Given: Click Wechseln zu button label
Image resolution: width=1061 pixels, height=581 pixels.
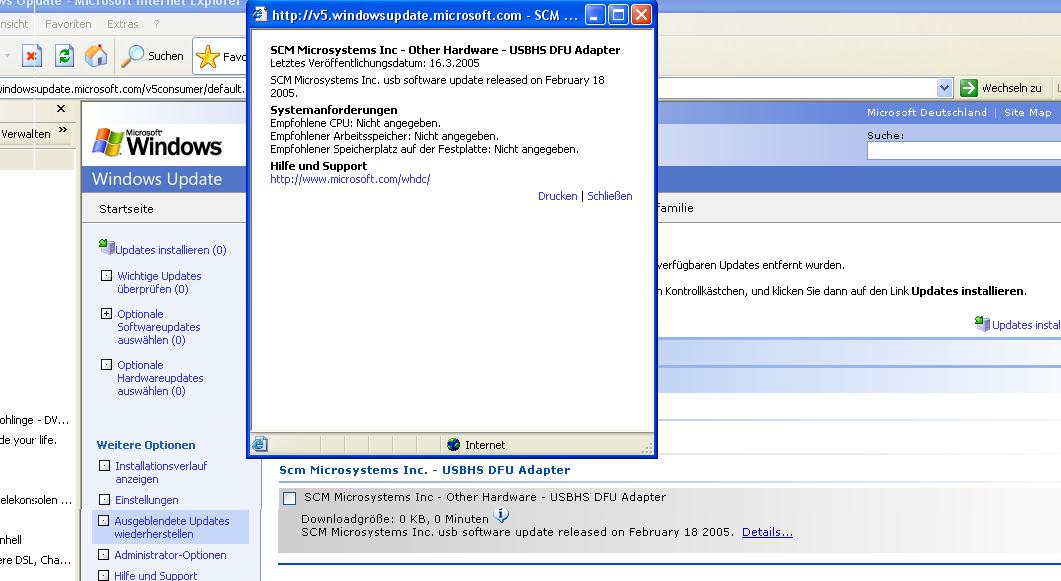Looking at the screenshot, I should click(1012, 88).
